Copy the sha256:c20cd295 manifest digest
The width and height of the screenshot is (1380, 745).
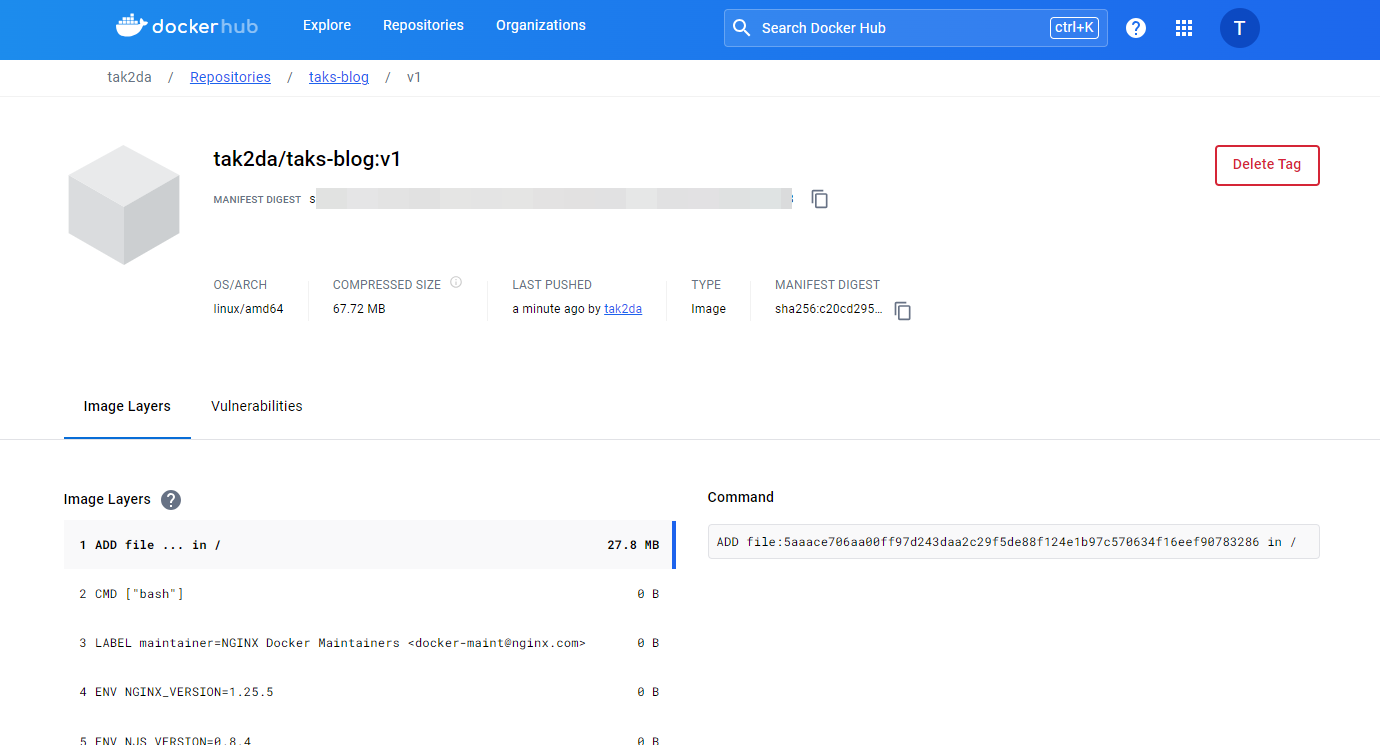pyautogui.click(x=903, y=311)
